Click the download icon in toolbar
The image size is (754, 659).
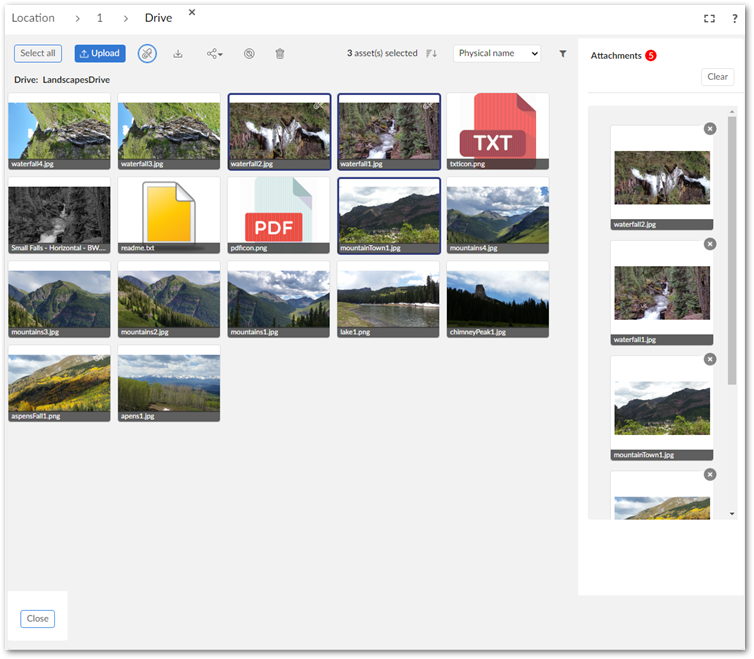tap(178, 54)
